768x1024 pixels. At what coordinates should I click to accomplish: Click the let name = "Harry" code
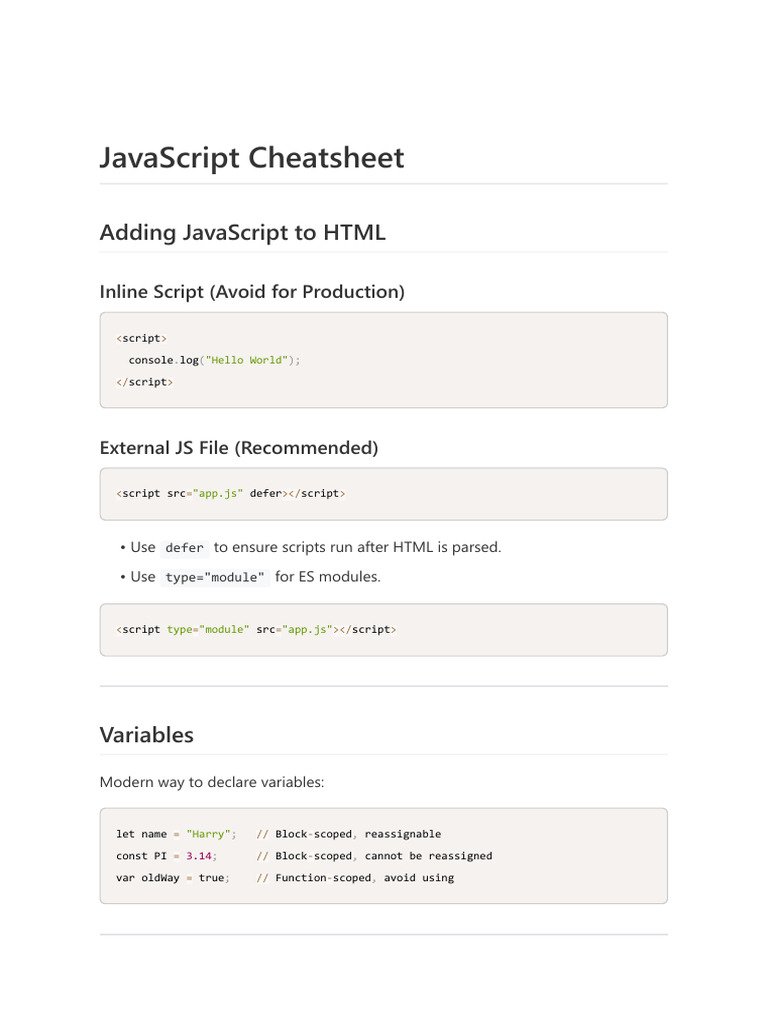point(176,834)
